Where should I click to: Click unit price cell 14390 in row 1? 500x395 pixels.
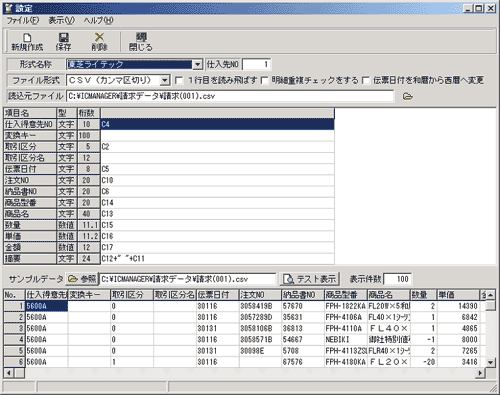pos(458,306)
